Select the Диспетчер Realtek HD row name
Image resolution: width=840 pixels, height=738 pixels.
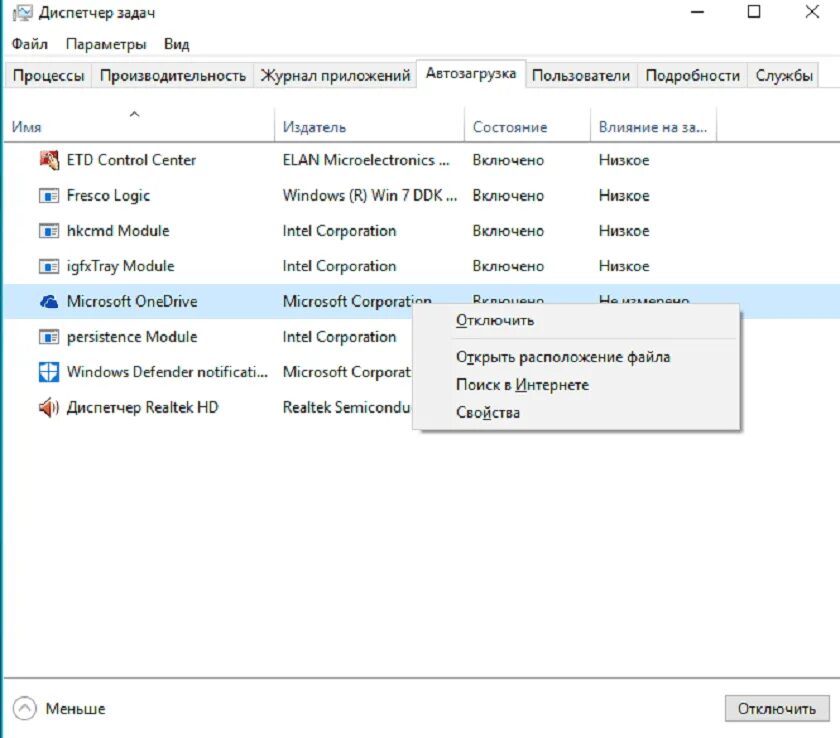coord(142,408)
